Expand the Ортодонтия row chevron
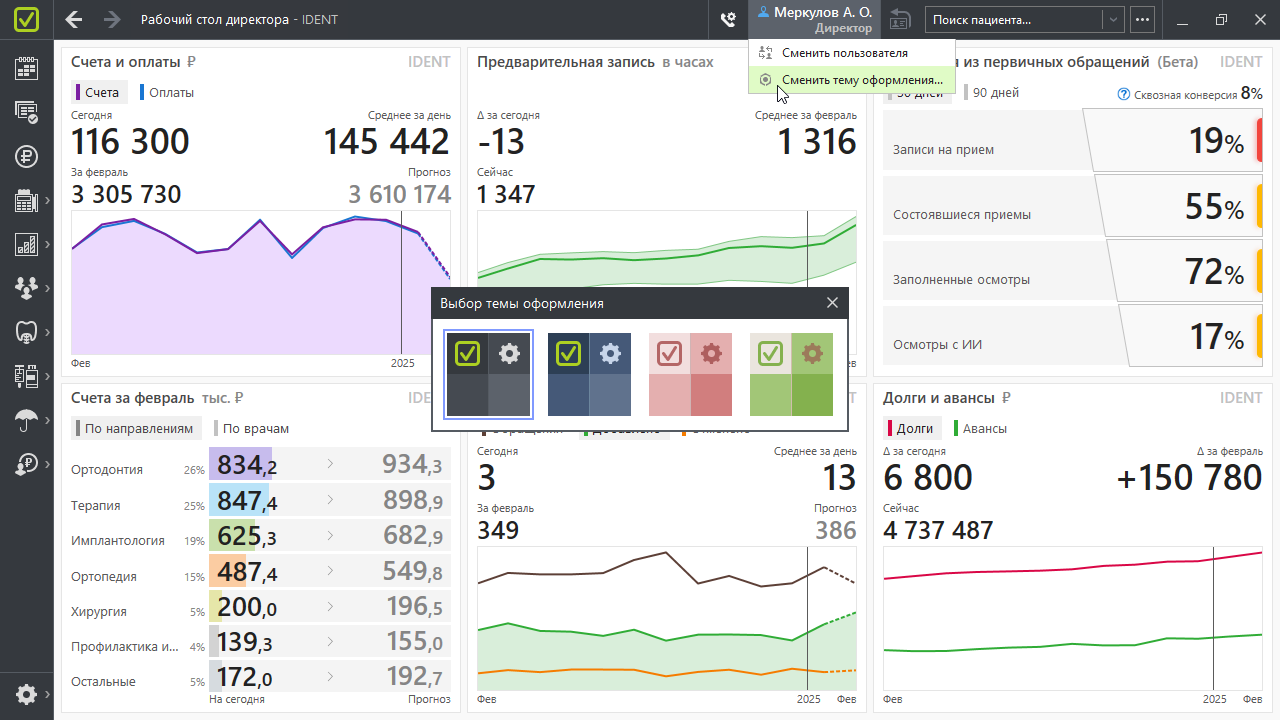1280x720 pixels. pyautogui.click(x=330, y=464)
